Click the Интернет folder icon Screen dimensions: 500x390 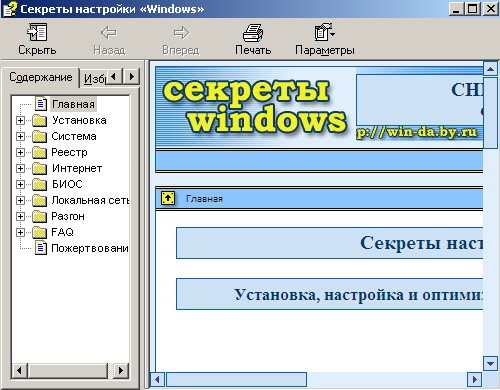coord(39,168)
